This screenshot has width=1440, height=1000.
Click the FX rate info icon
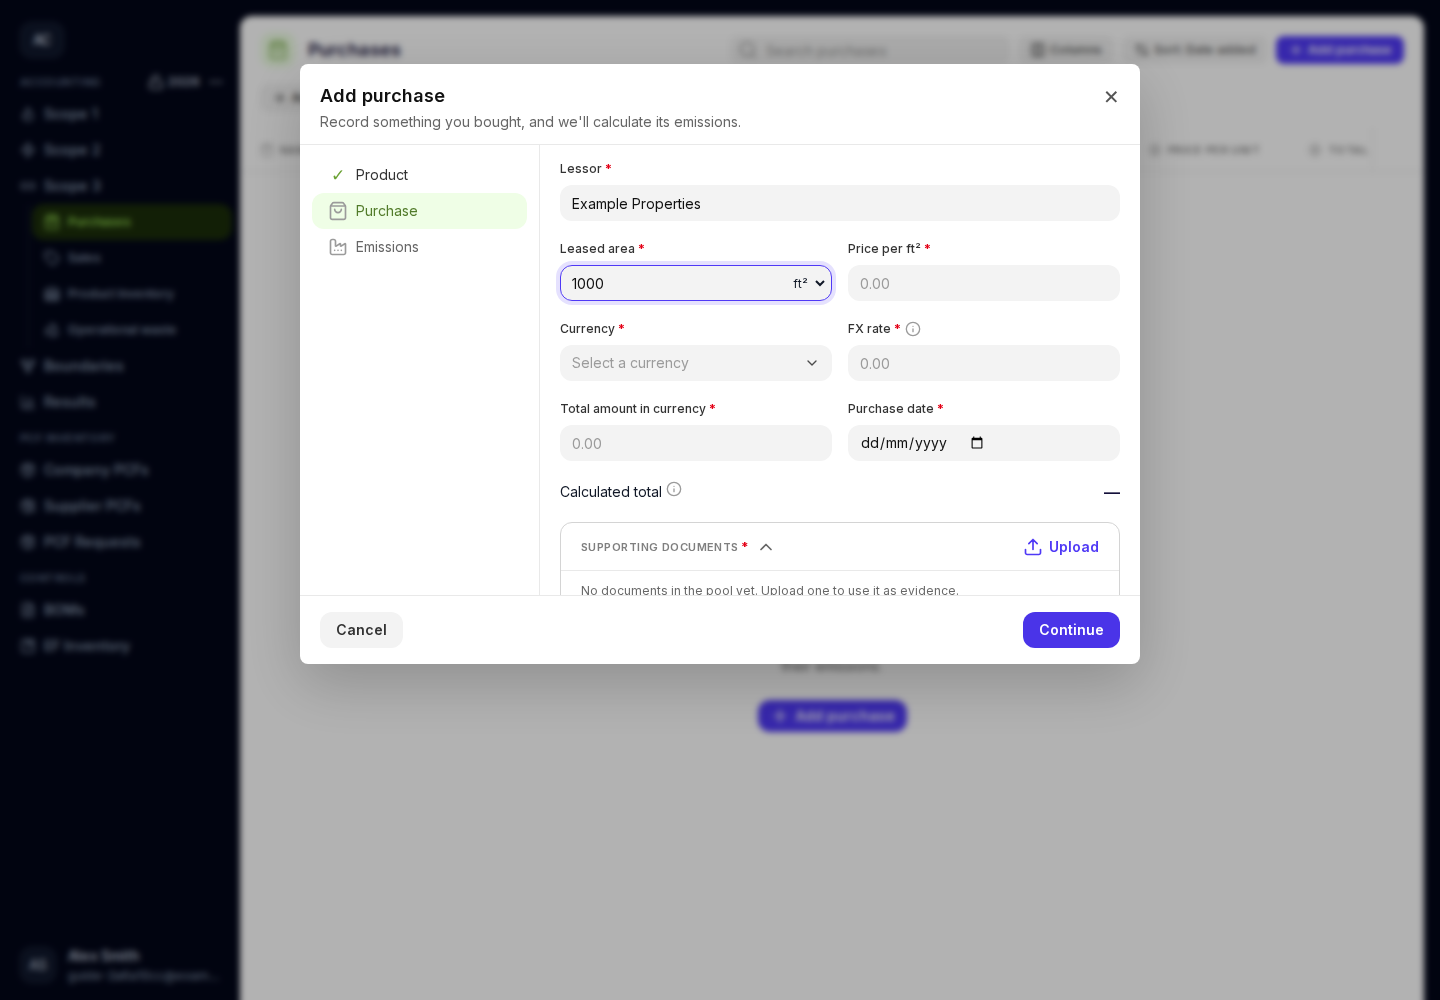913,329
